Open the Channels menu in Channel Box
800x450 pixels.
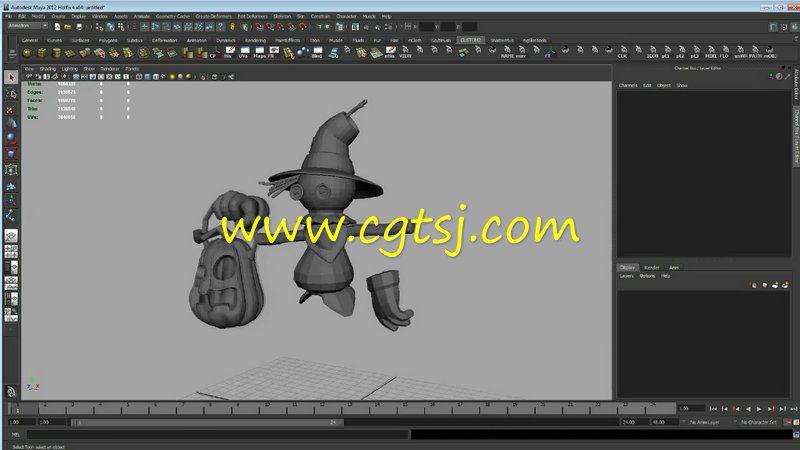628,86
